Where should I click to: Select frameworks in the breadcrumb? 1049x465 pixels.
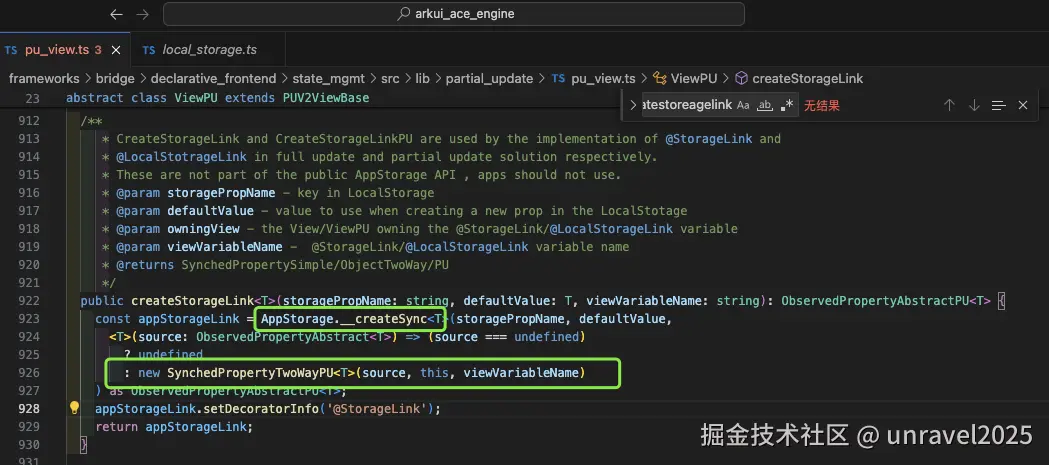pos(44,78)
